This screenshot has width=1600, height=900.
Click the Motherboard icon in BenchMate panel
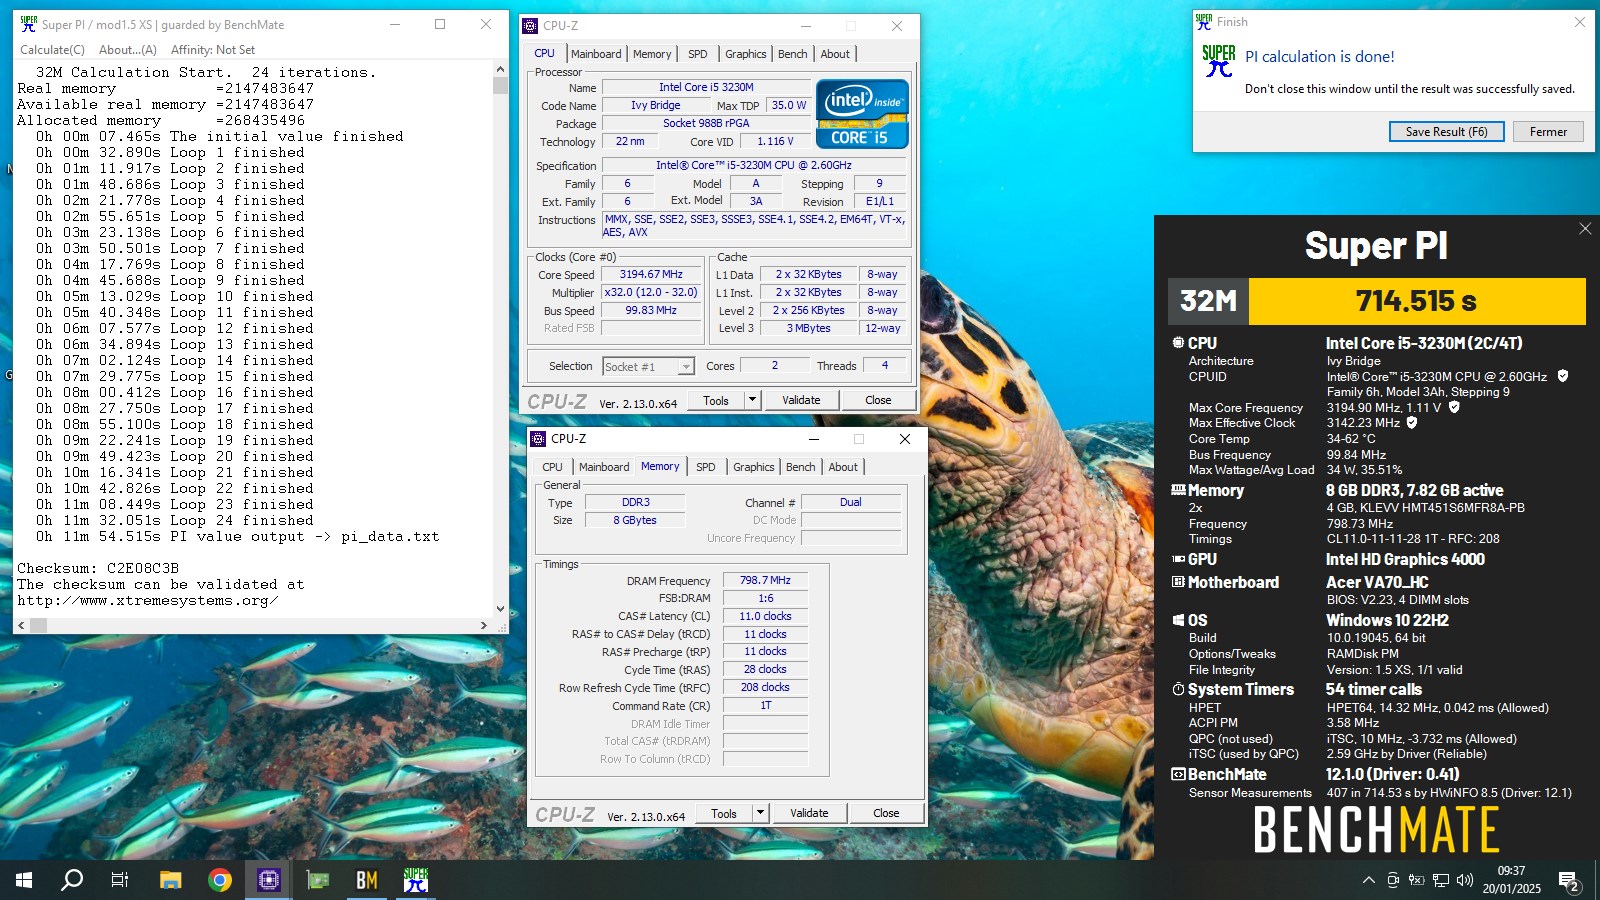click(1178, 582)
